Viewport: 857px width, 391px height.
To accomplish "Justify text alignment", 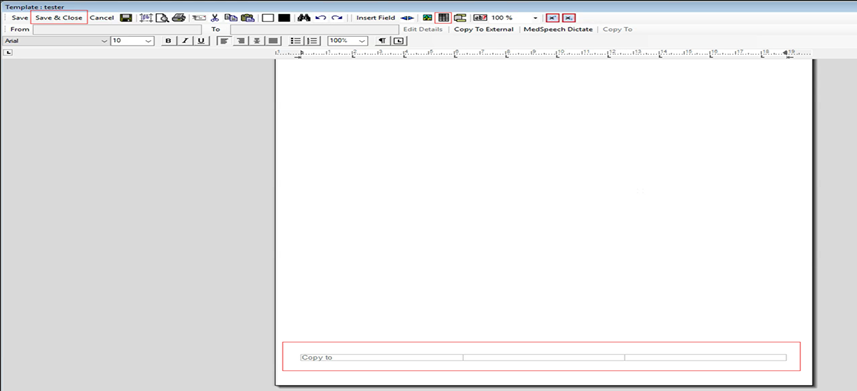I will click(273, 41).
